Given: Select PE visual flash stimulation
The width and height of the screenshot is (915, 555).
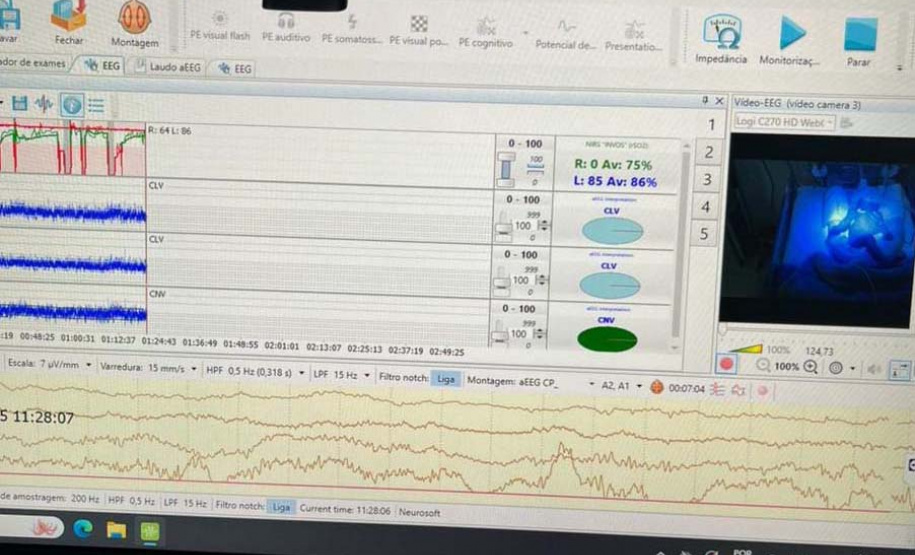Looking at the screenshot, I should [x=219, y=26].
